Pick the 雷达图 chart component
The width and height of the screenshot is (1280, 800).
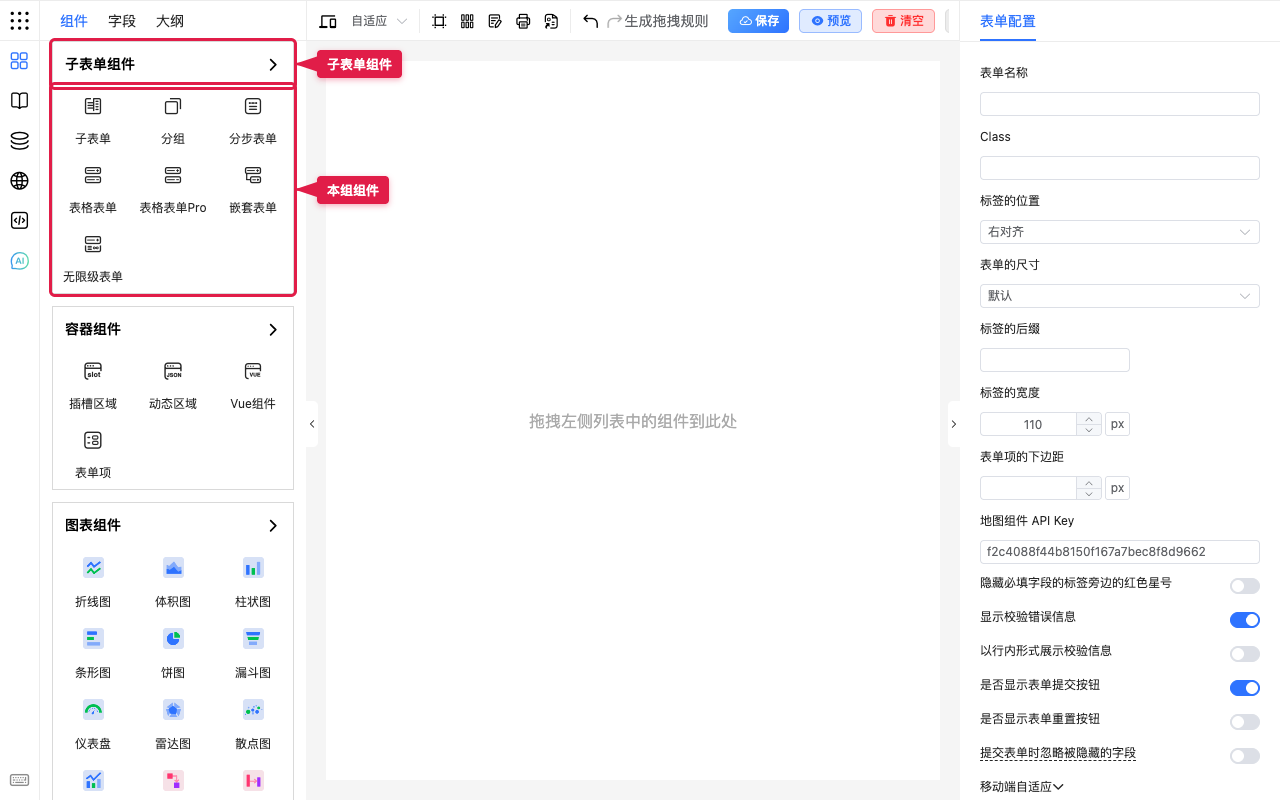coord(173,724)
